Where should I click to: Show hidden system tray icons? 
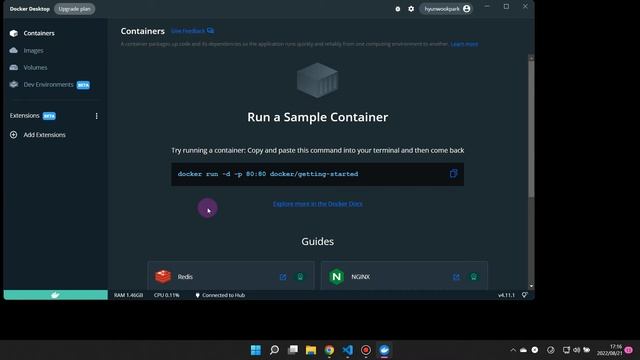coord(513,350)
